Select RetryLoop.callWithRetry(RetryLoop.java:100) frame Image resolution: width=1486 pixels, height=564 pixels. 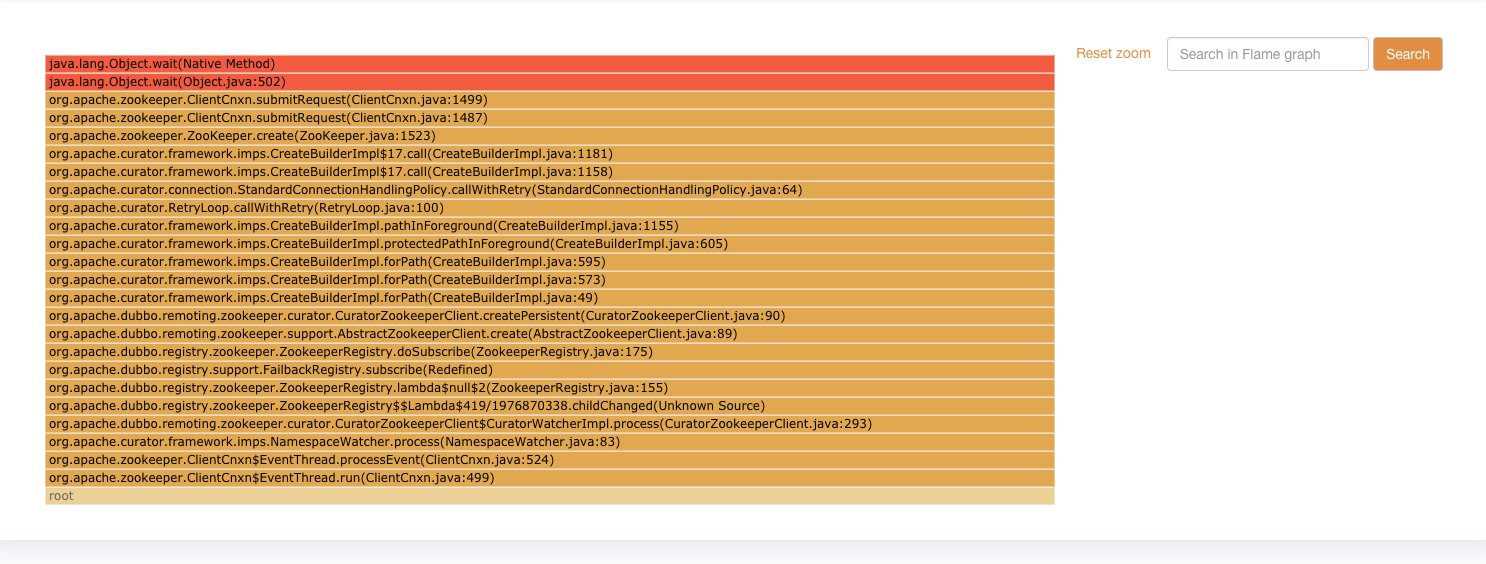pos(550,208)
